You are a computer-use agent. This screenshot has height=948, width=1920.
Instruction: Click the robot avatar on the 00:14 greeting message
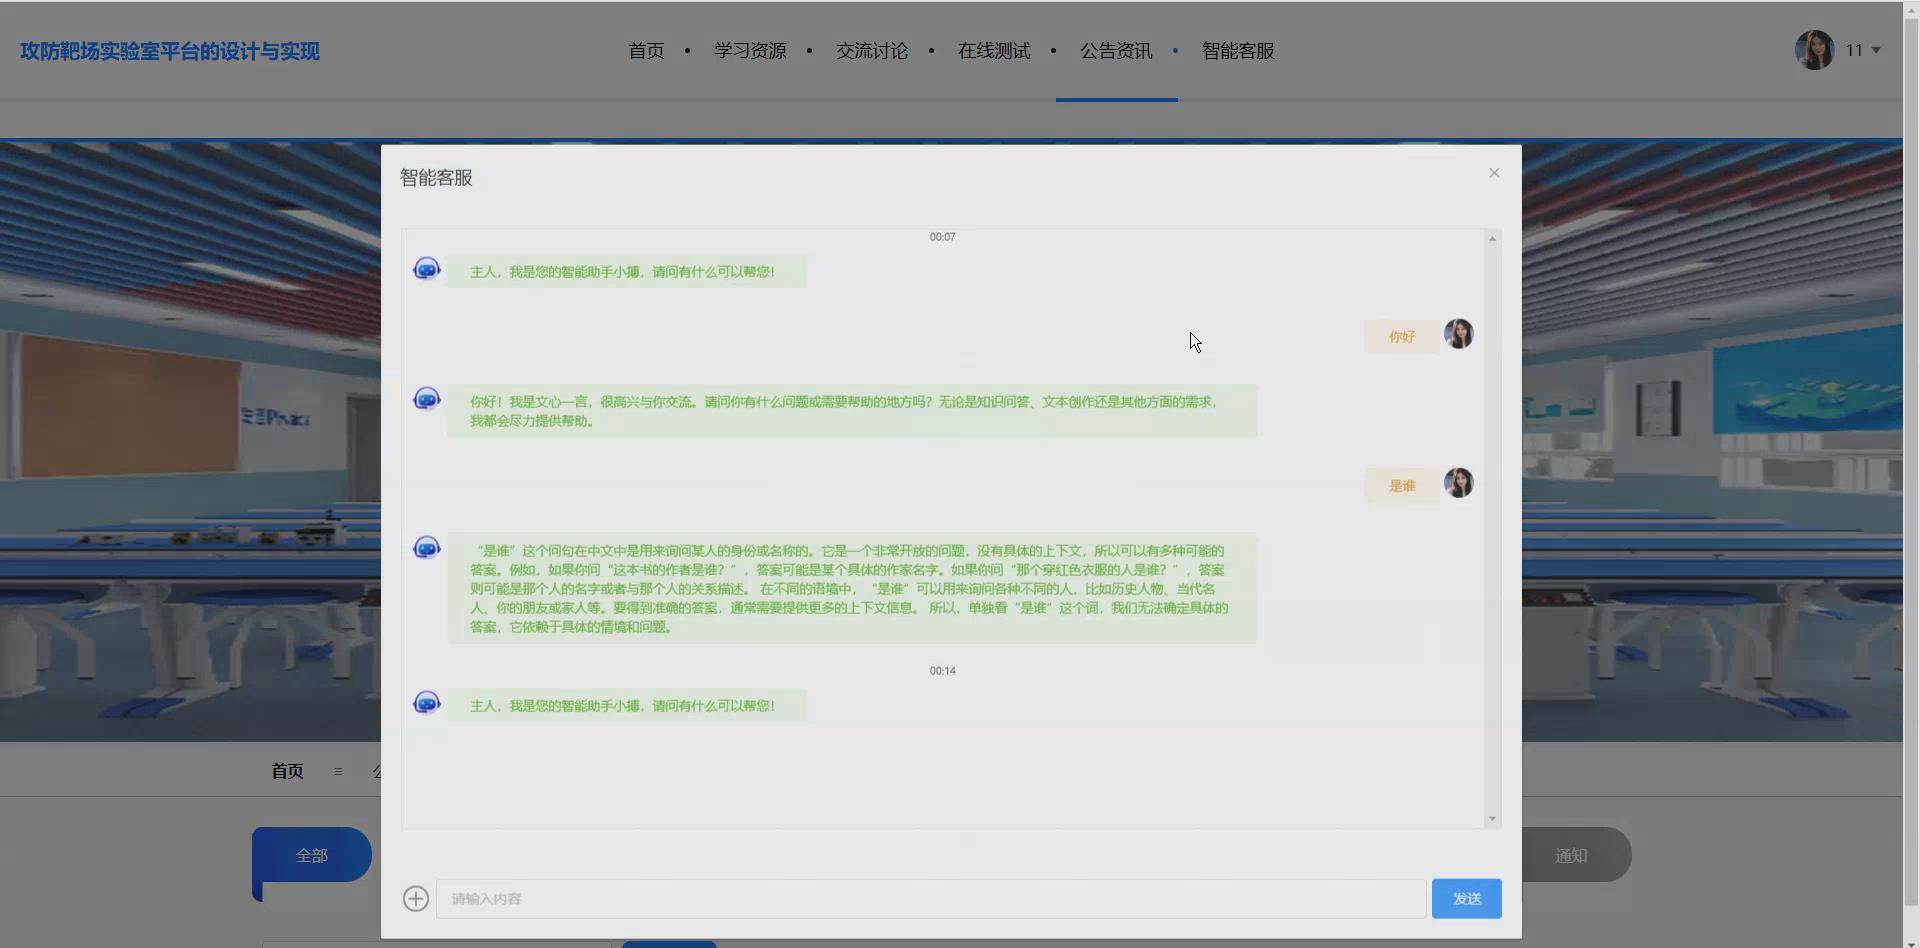(x=427, y=702)
